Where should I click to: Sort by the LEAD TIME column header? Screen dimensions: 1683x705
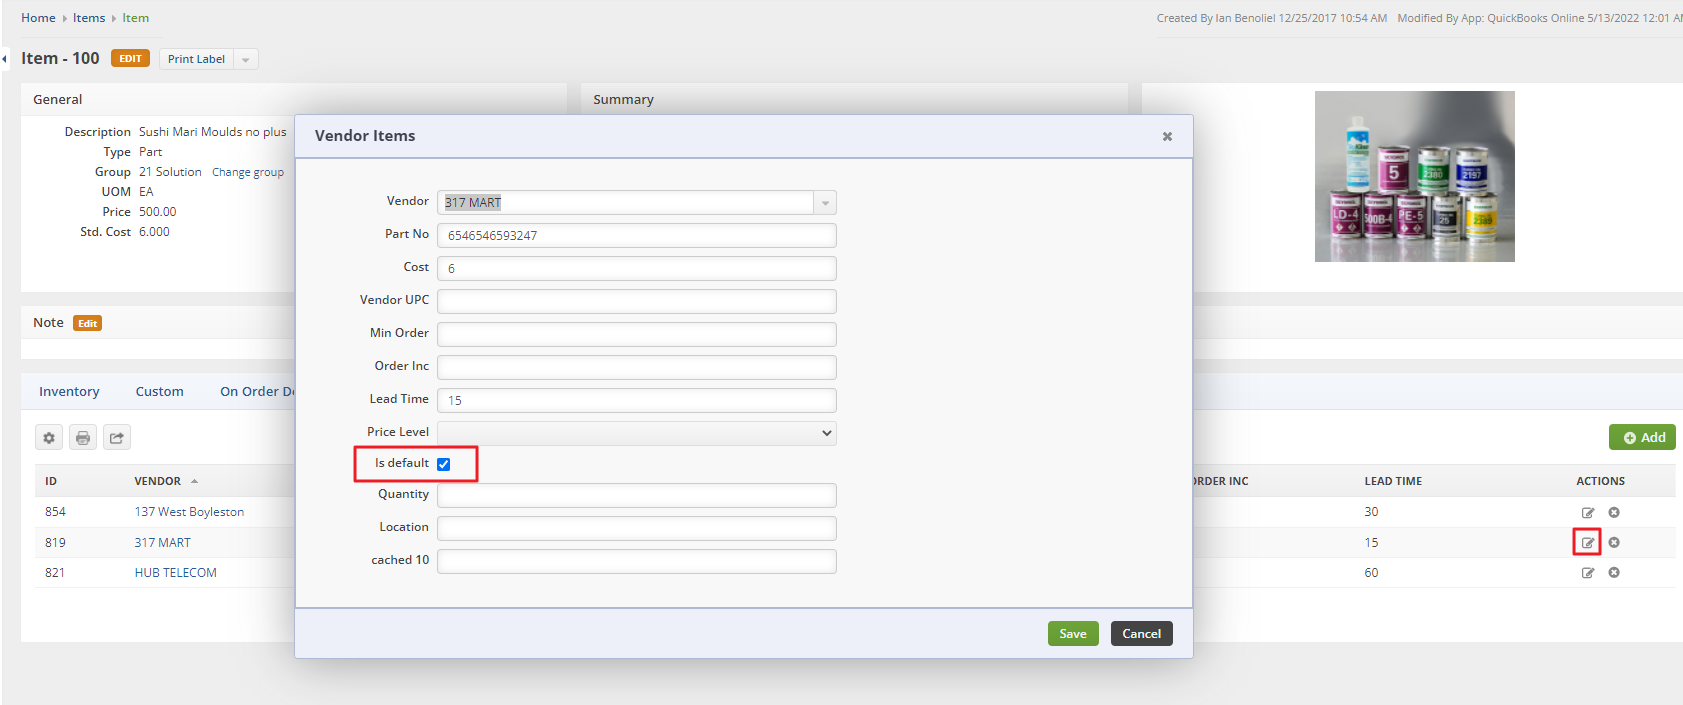coord(1393,481)
